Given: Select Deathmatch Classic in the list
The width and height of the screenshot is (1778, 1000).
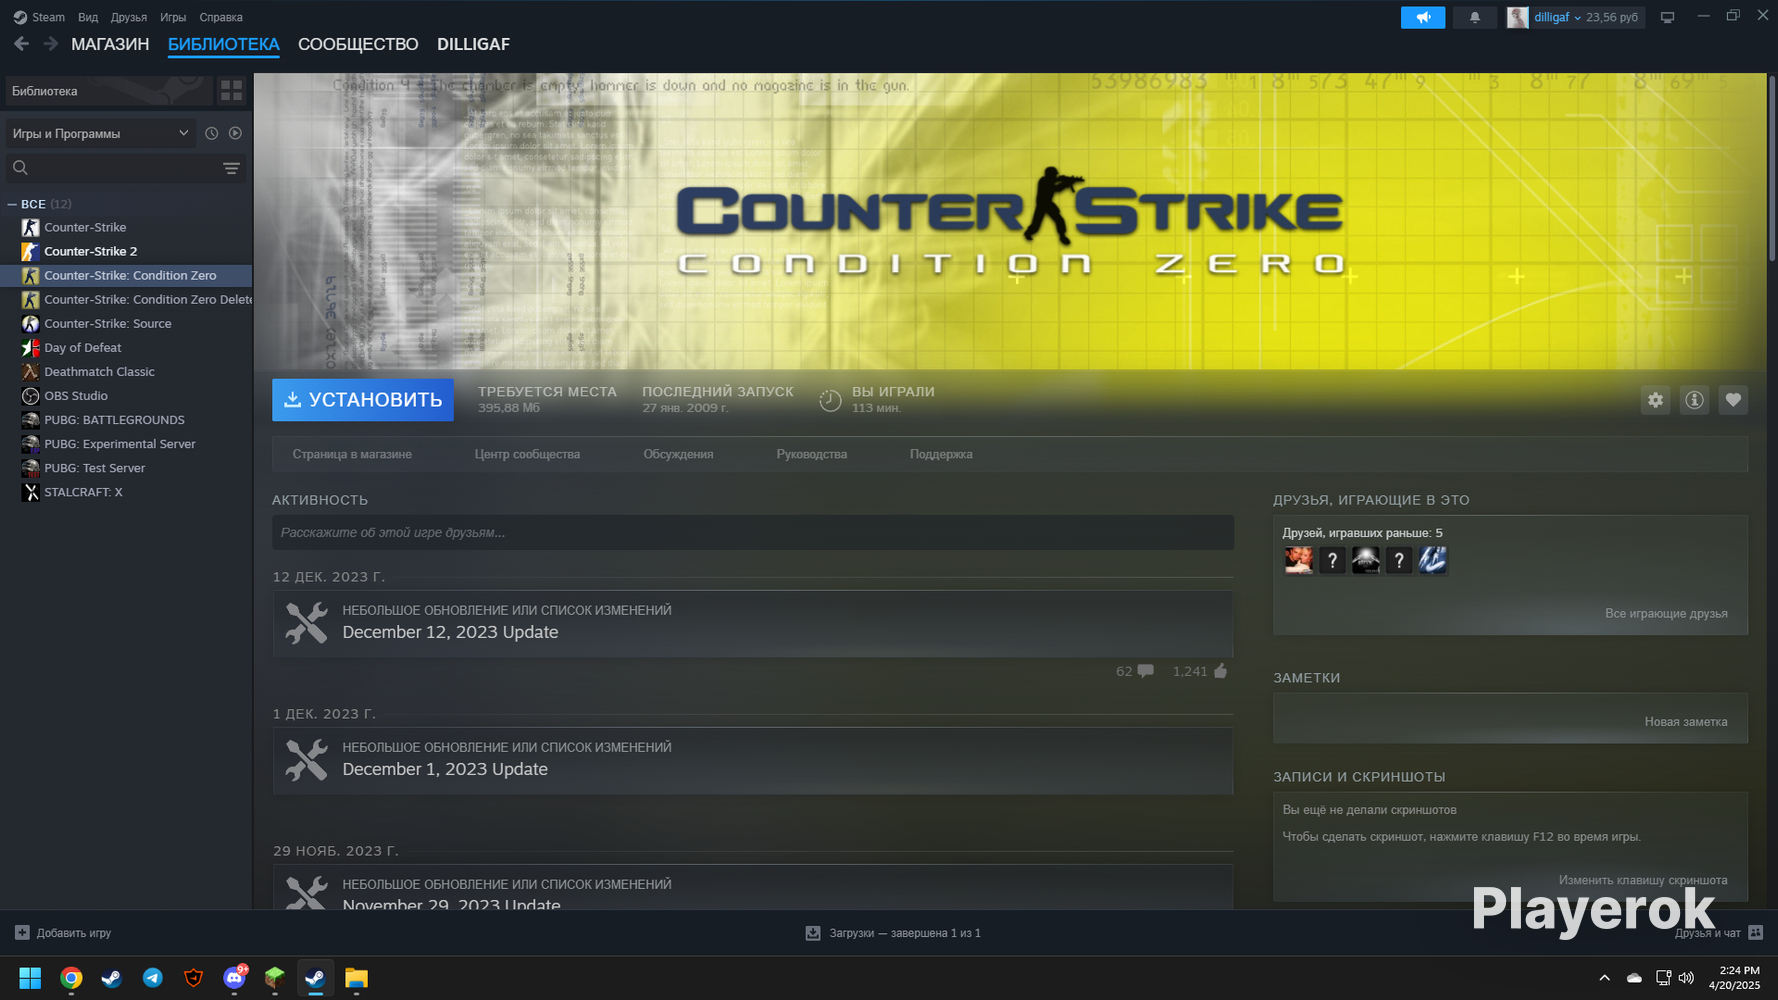Looking at the screenshot, I should click(126, 371).
